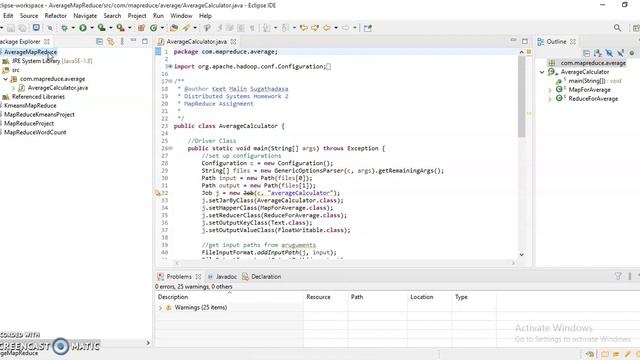The width and height of the screenshot is (640, 360).
Task: Toggle Hide Static Members in Outline
Action: click(620, 53)
